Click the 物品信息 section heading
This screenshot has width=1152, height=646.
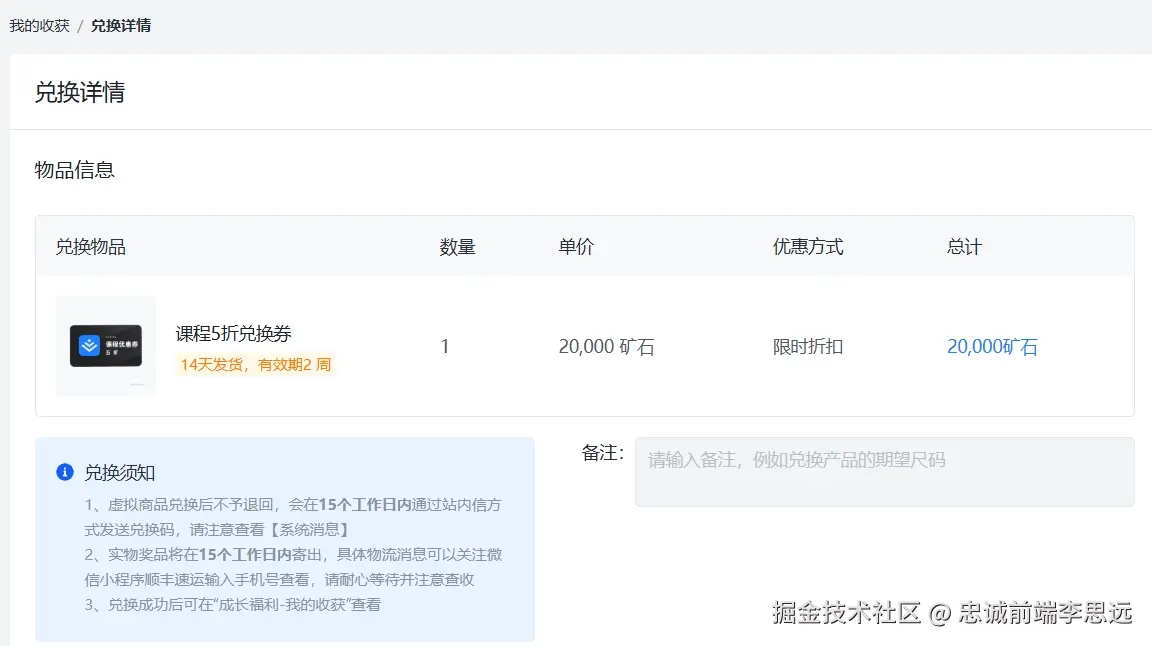[74, 170]
